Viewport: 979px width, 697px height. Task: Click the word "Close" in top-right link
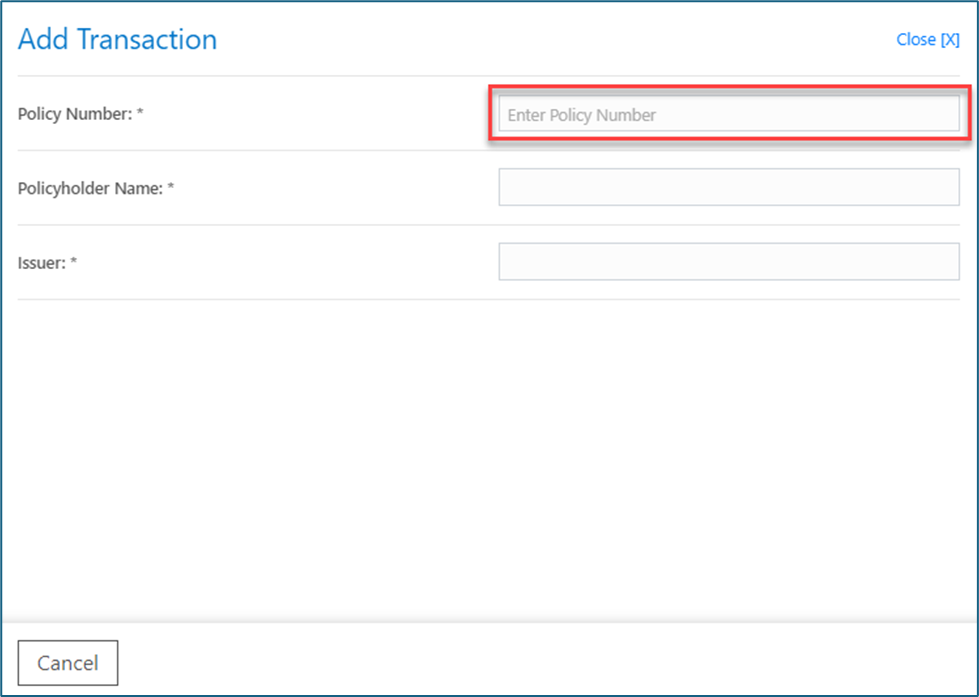[x=915, y=40]
